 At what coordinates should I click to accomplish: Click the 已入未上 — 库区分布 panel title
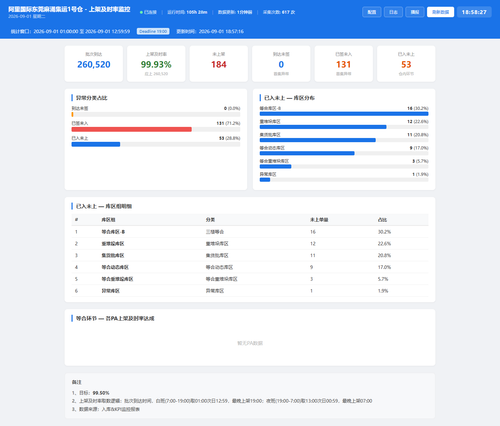289,98
